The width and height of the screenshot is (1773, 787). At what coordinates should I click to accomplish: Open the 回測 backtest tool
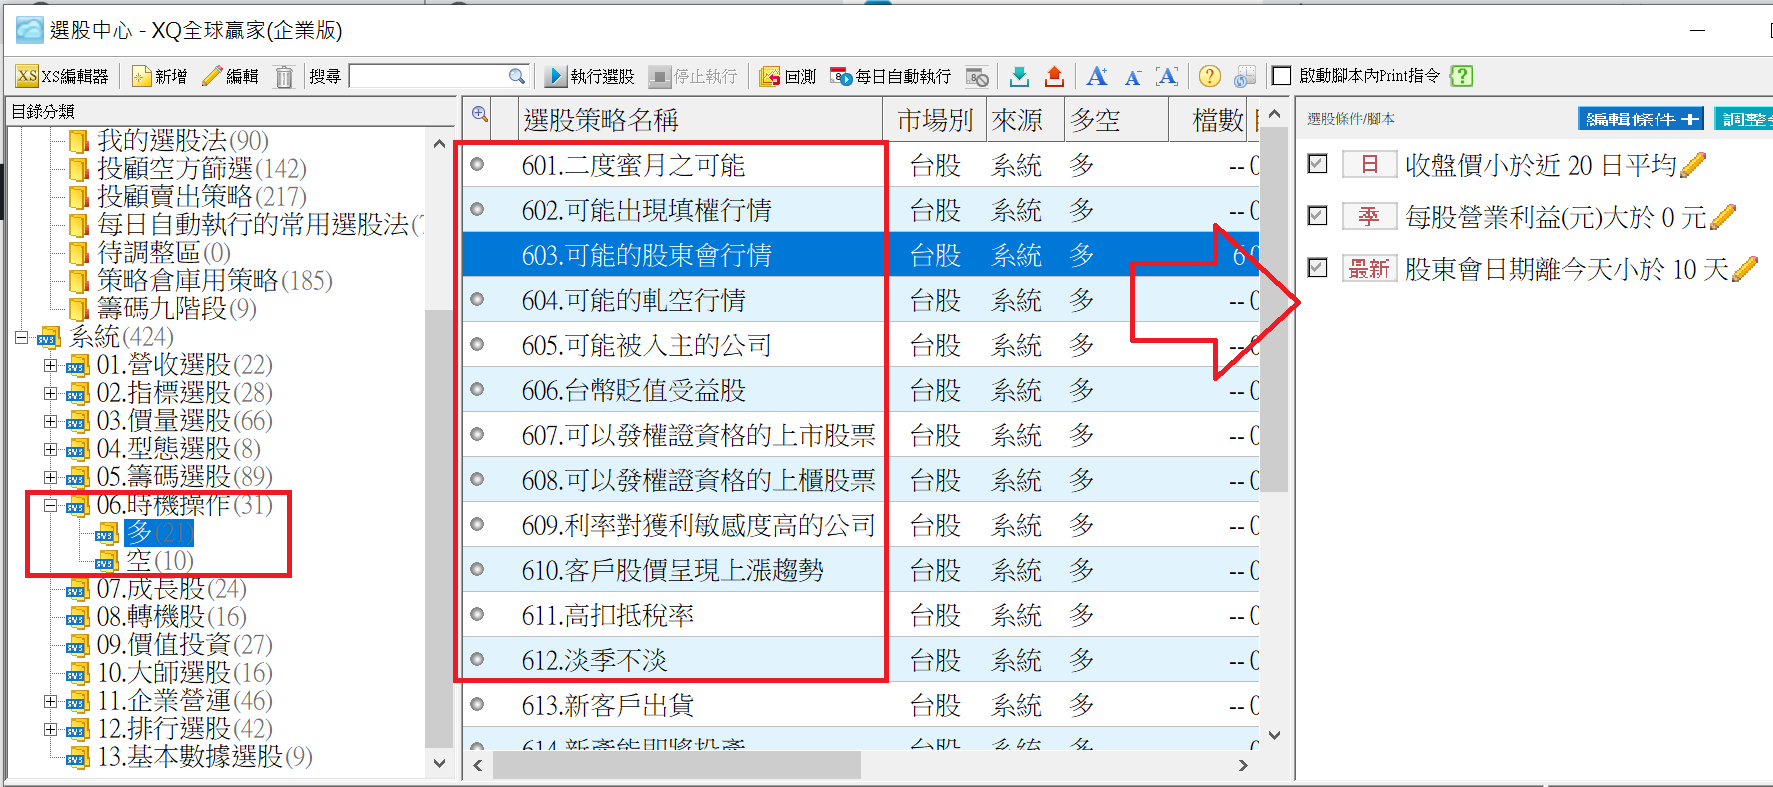click(x=787, y=76)
